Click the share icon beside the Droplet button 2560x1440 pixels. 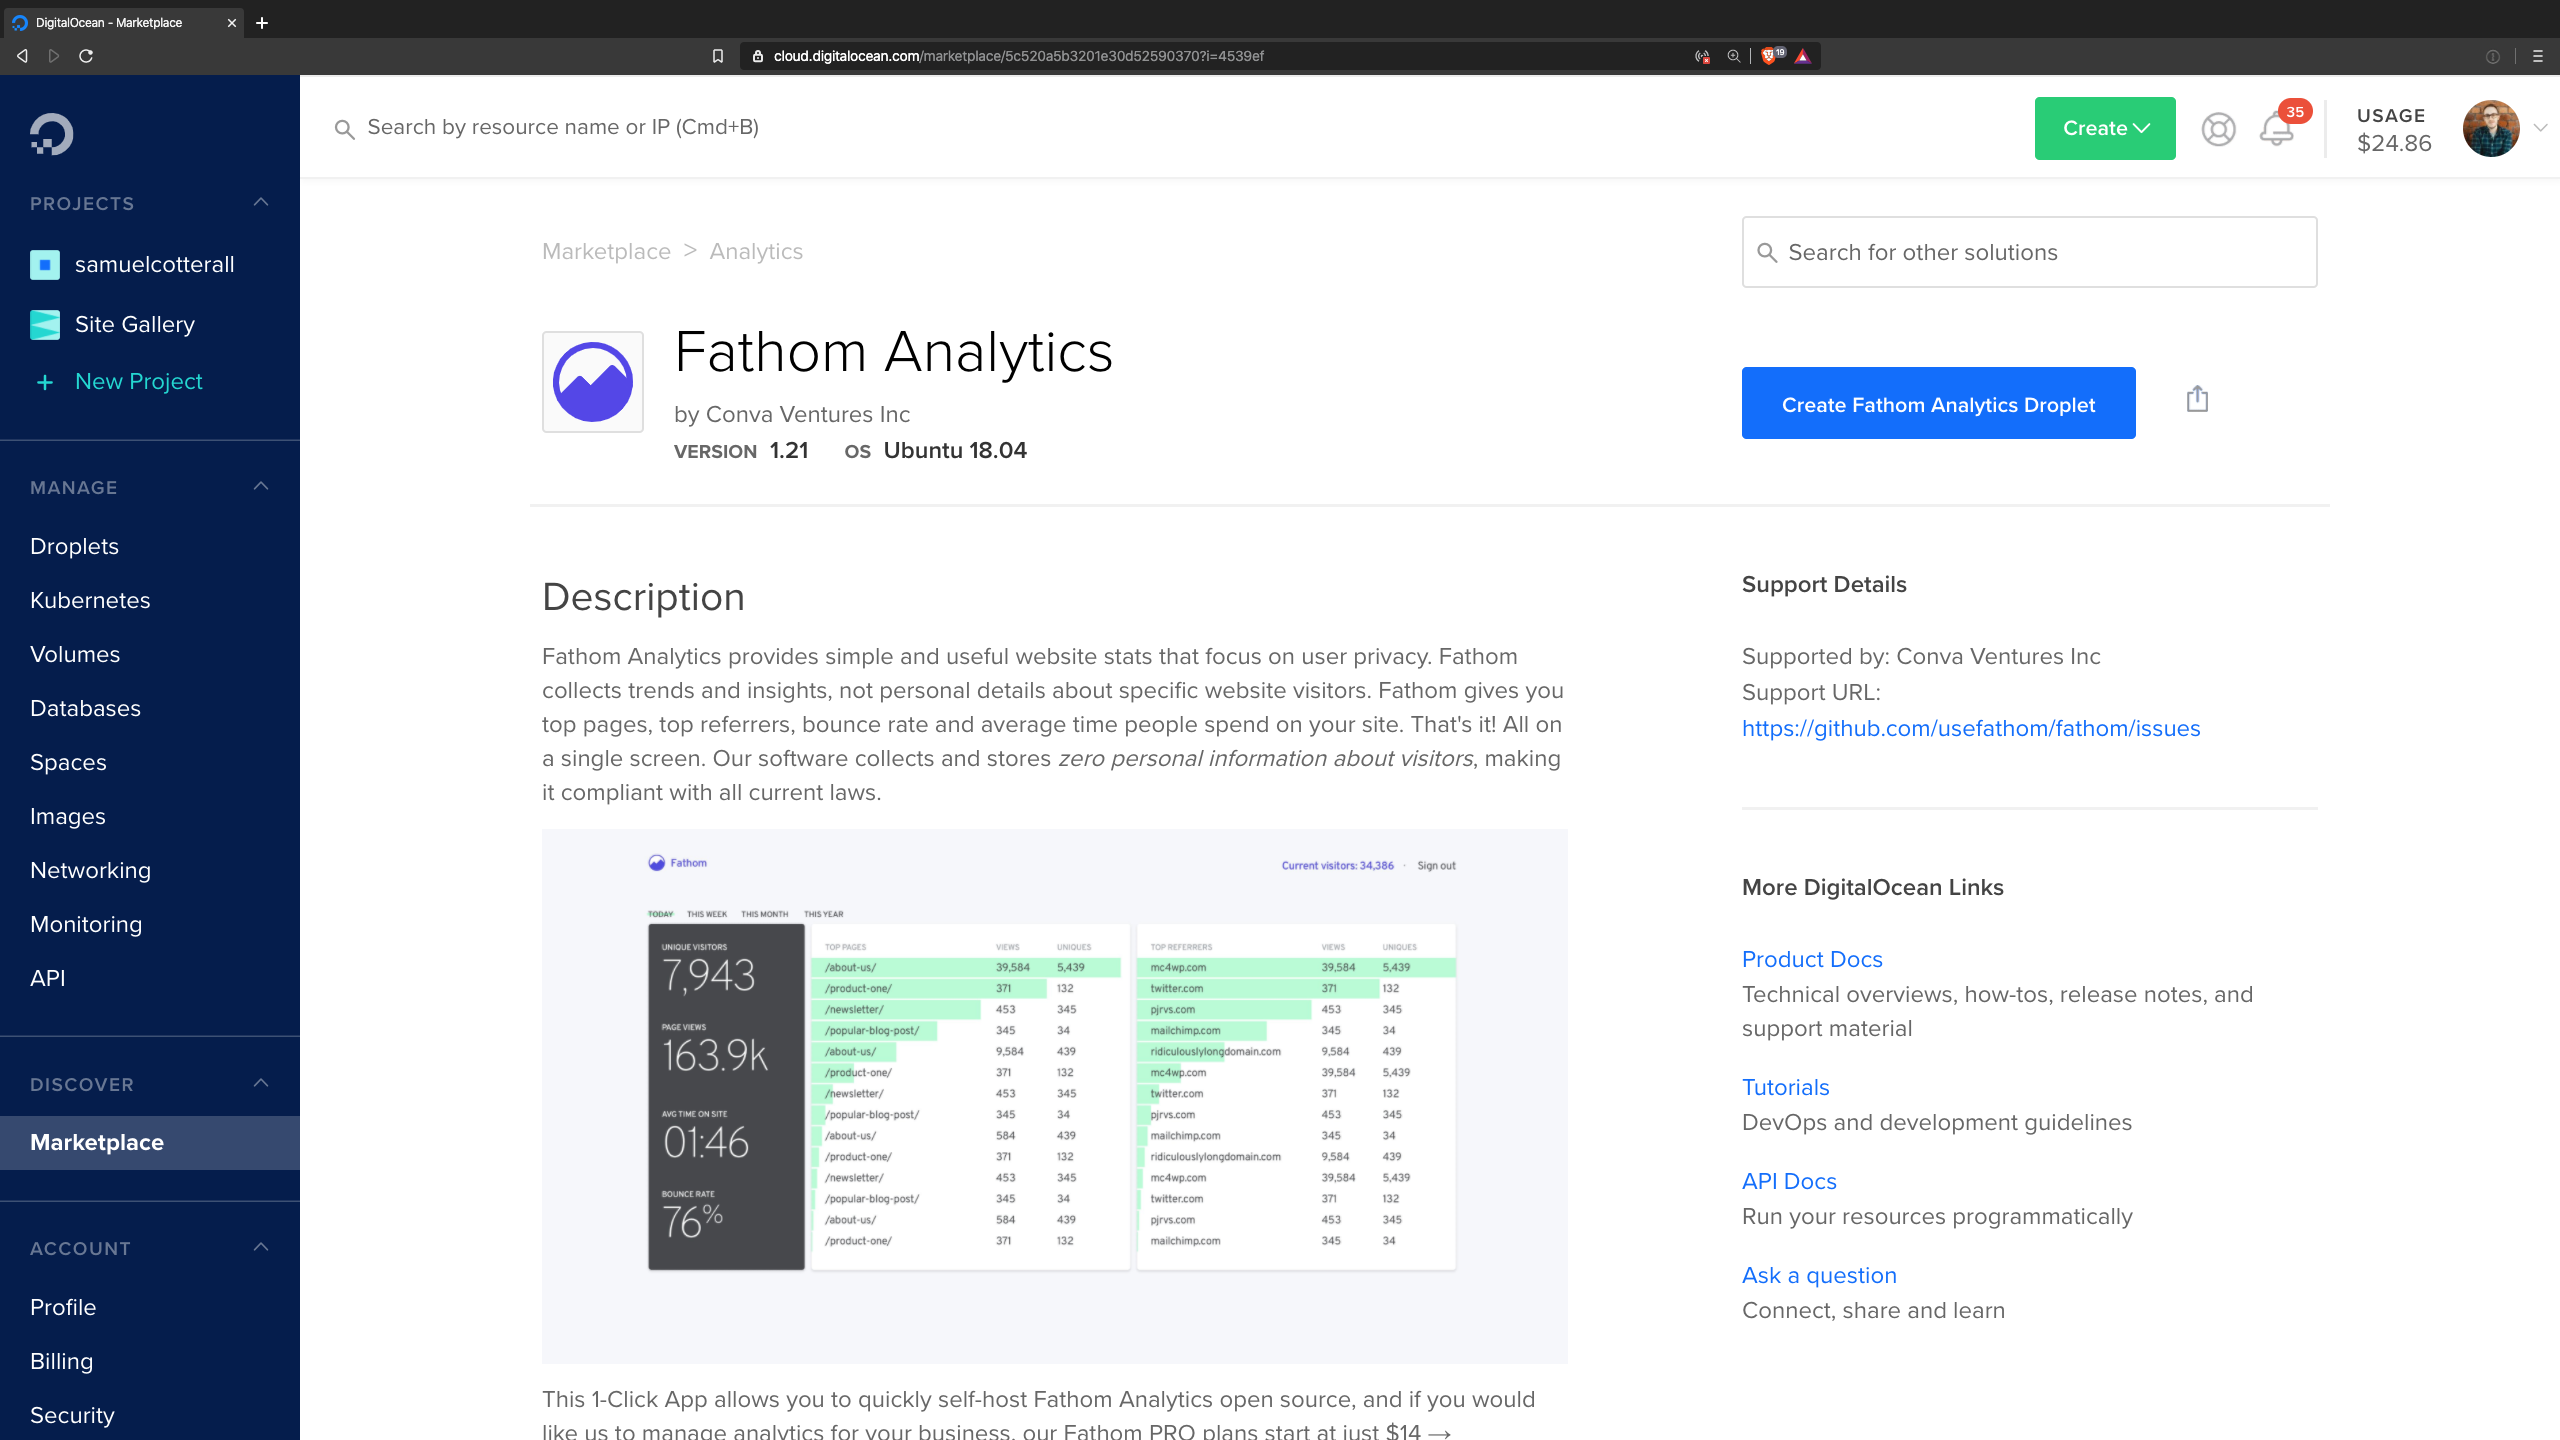click(x=2197, y=398)
